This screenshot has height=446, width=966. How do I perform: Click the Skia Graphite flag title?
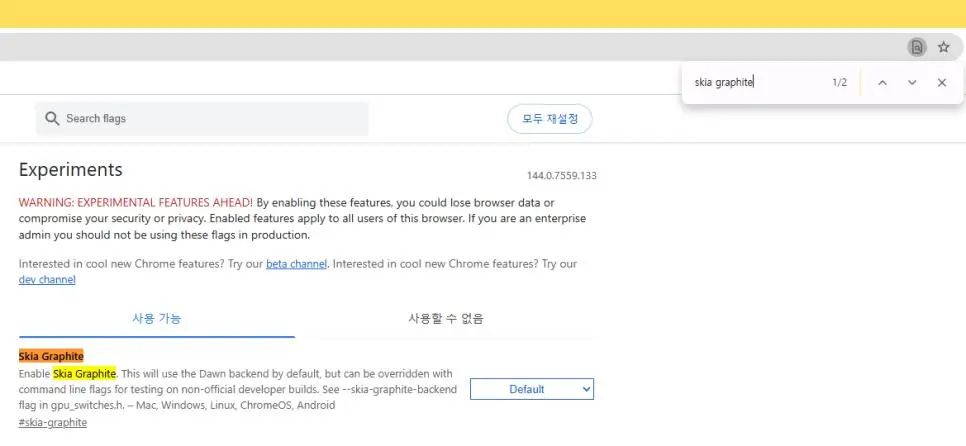pyautogui.click(x=51, y=356)
